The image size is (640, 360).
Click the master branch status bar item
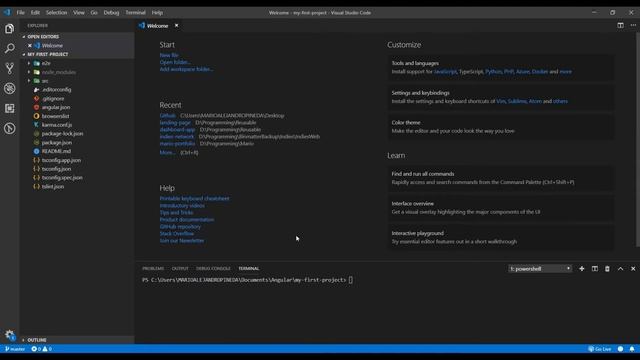tap(15, 349)
